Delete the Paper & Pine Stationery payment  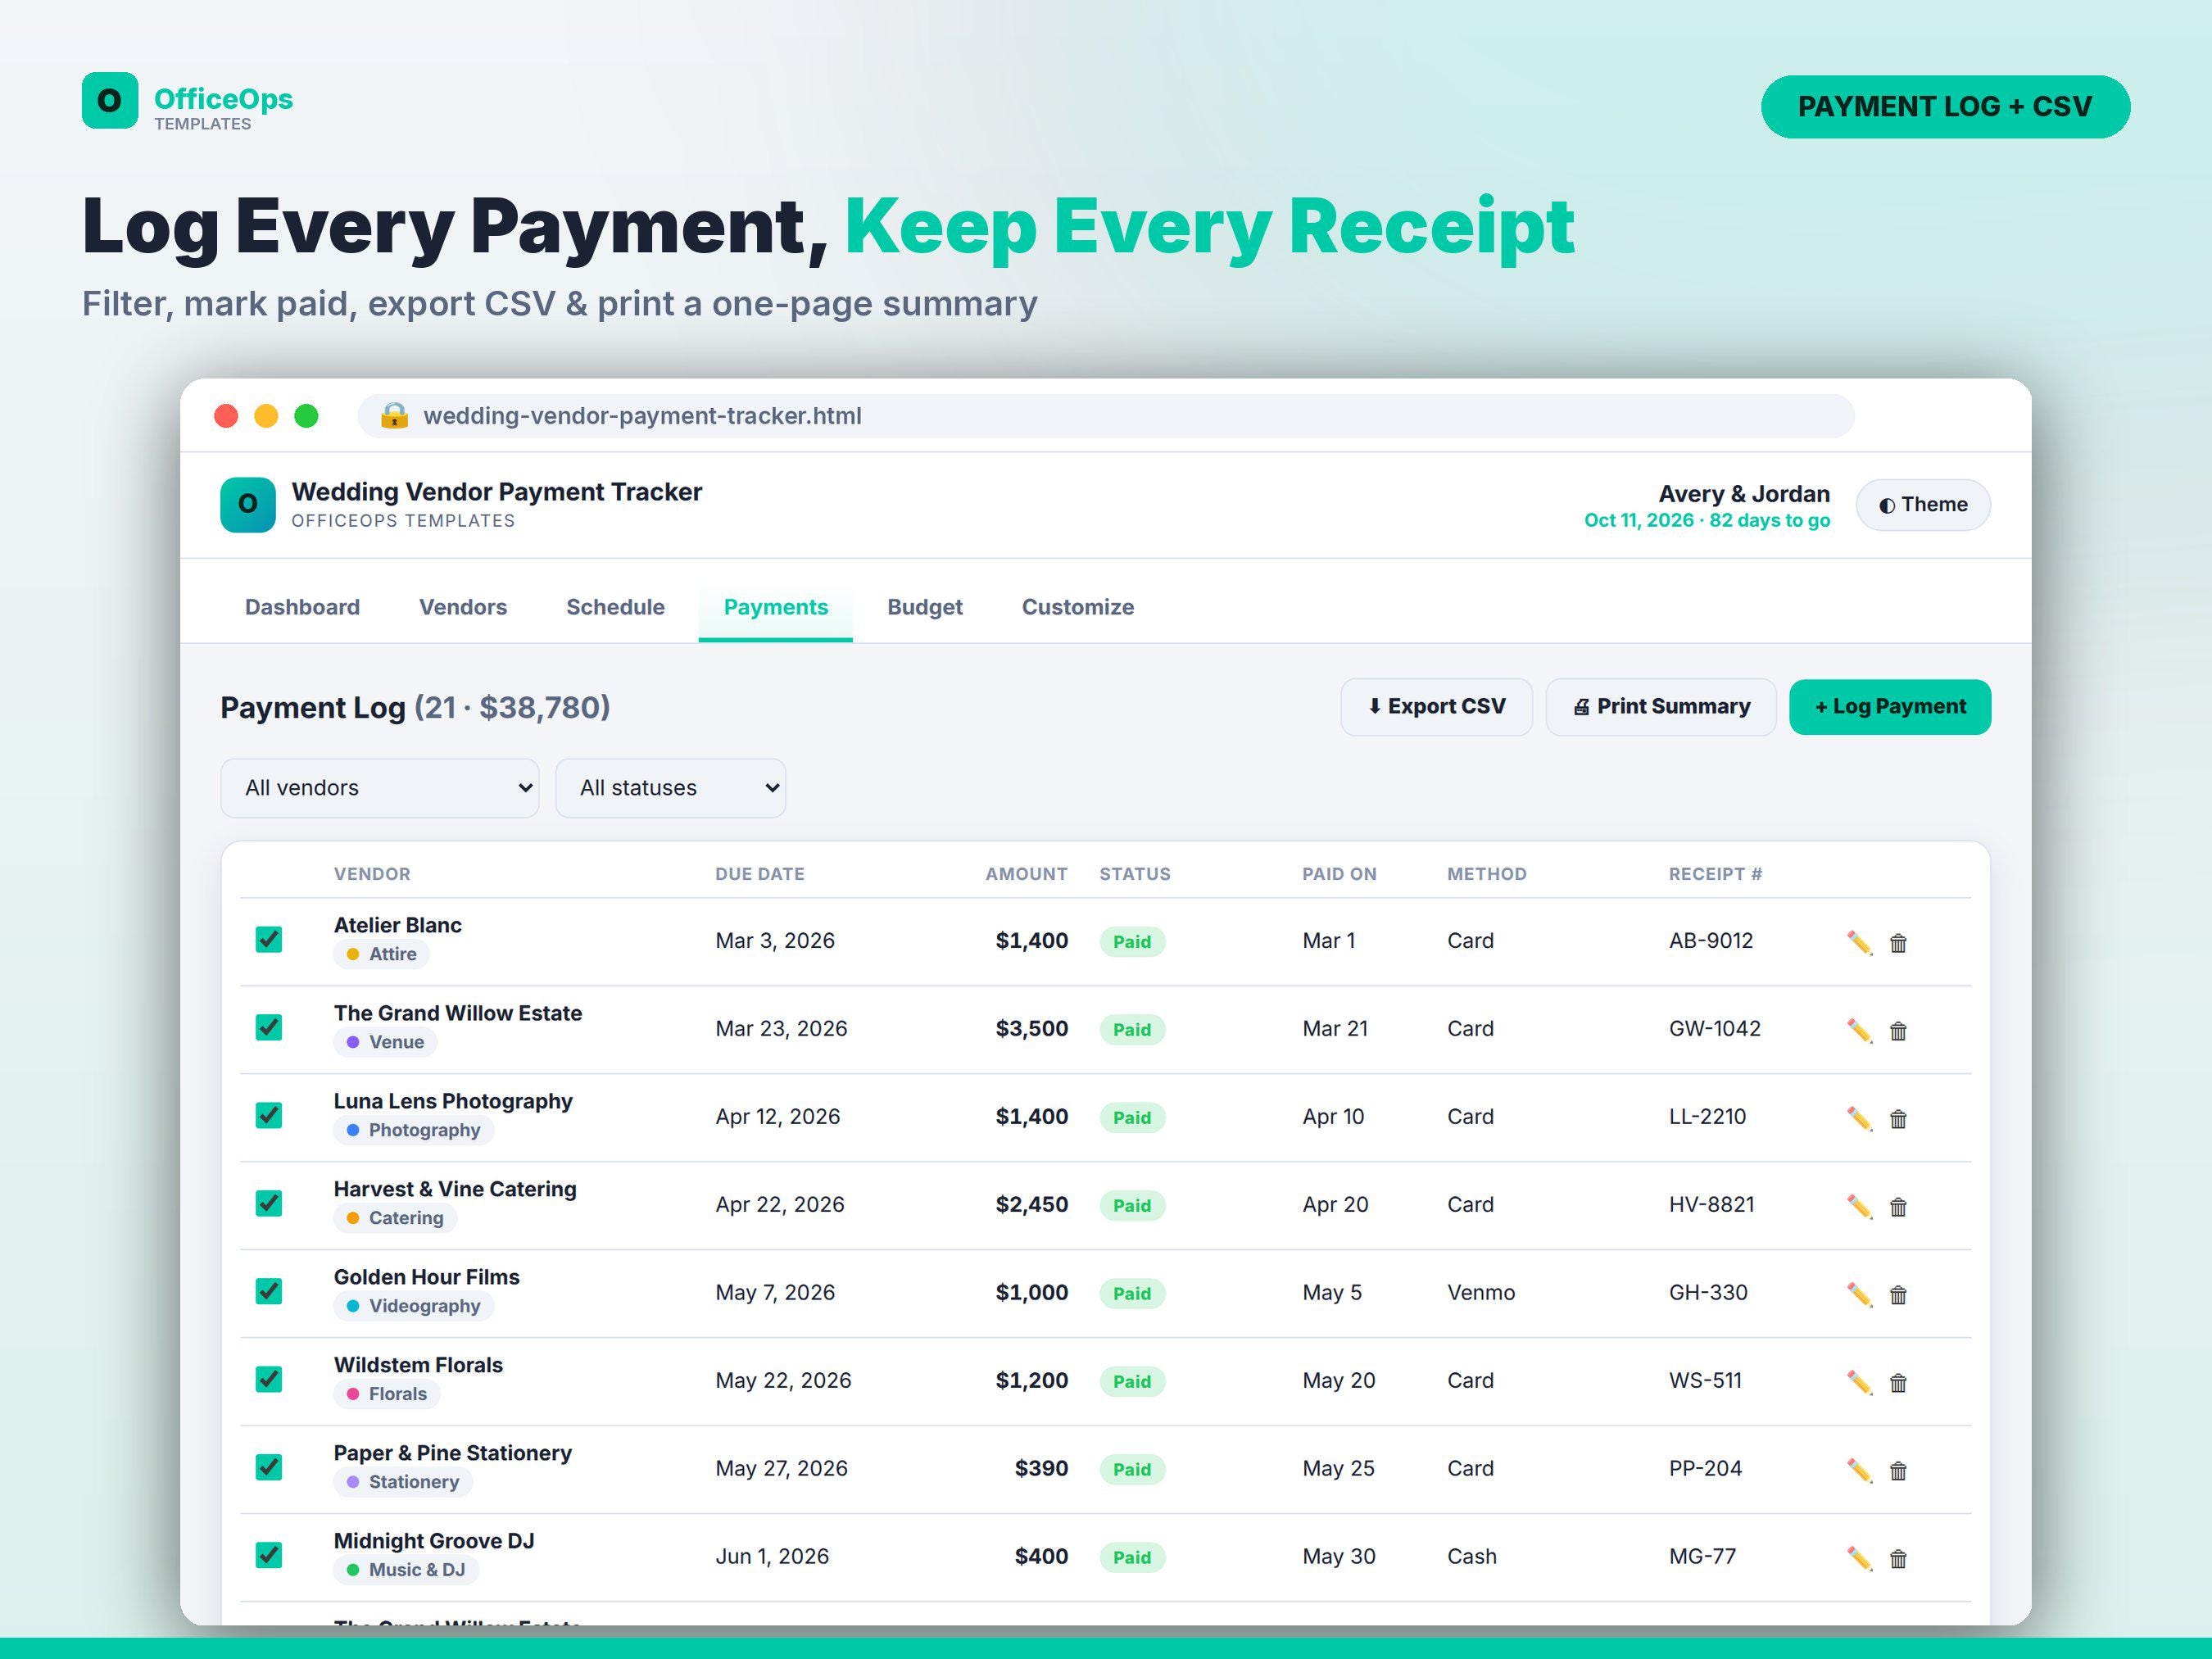tap(1898, 1470)
